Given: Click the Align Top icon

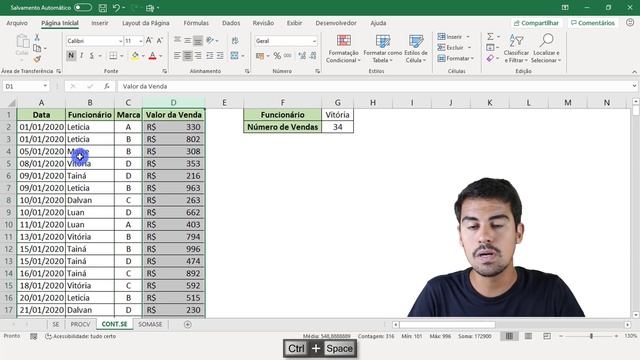Looking at the screenshot, I should click(x=177, y=40).
